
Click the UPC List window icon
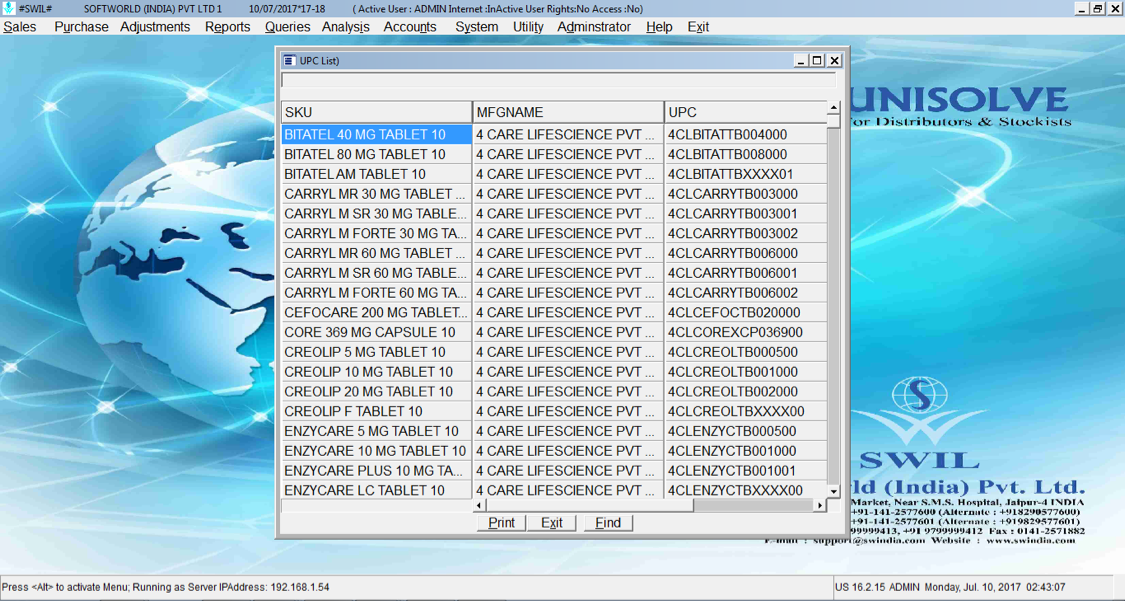pos(288,60)
